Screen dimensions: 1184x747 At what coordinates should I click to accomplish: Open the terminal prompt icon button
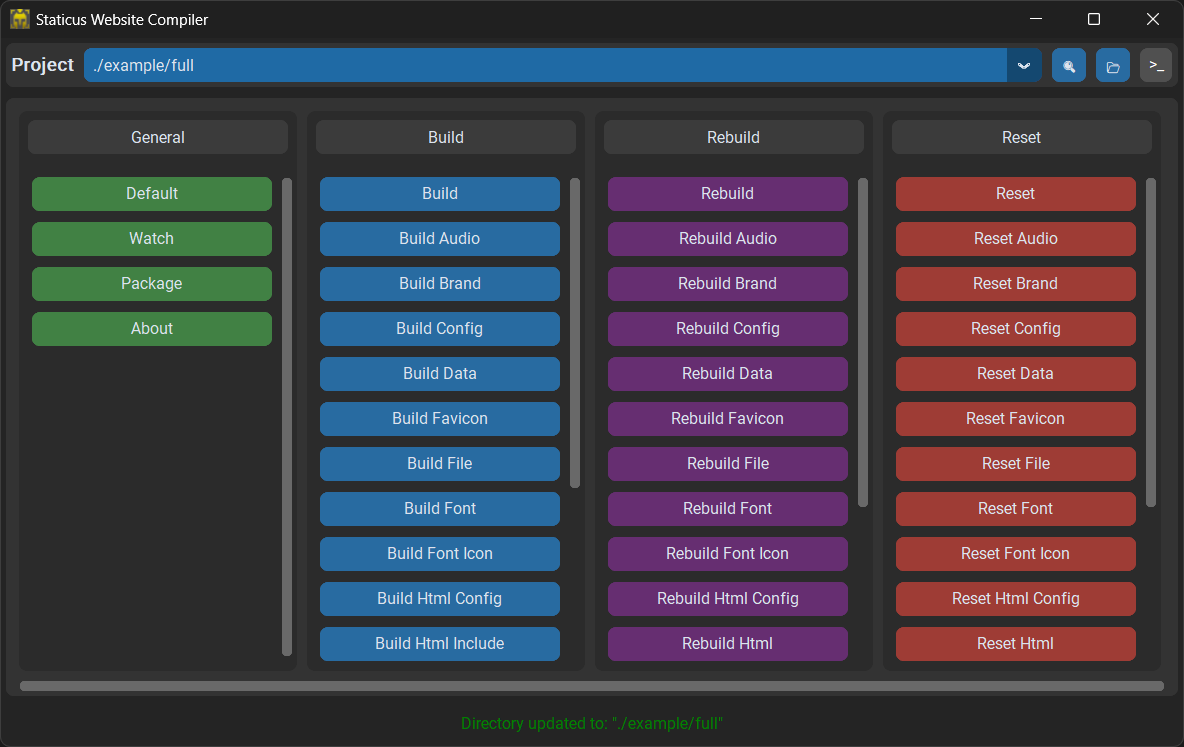[x=1156, y=66]
